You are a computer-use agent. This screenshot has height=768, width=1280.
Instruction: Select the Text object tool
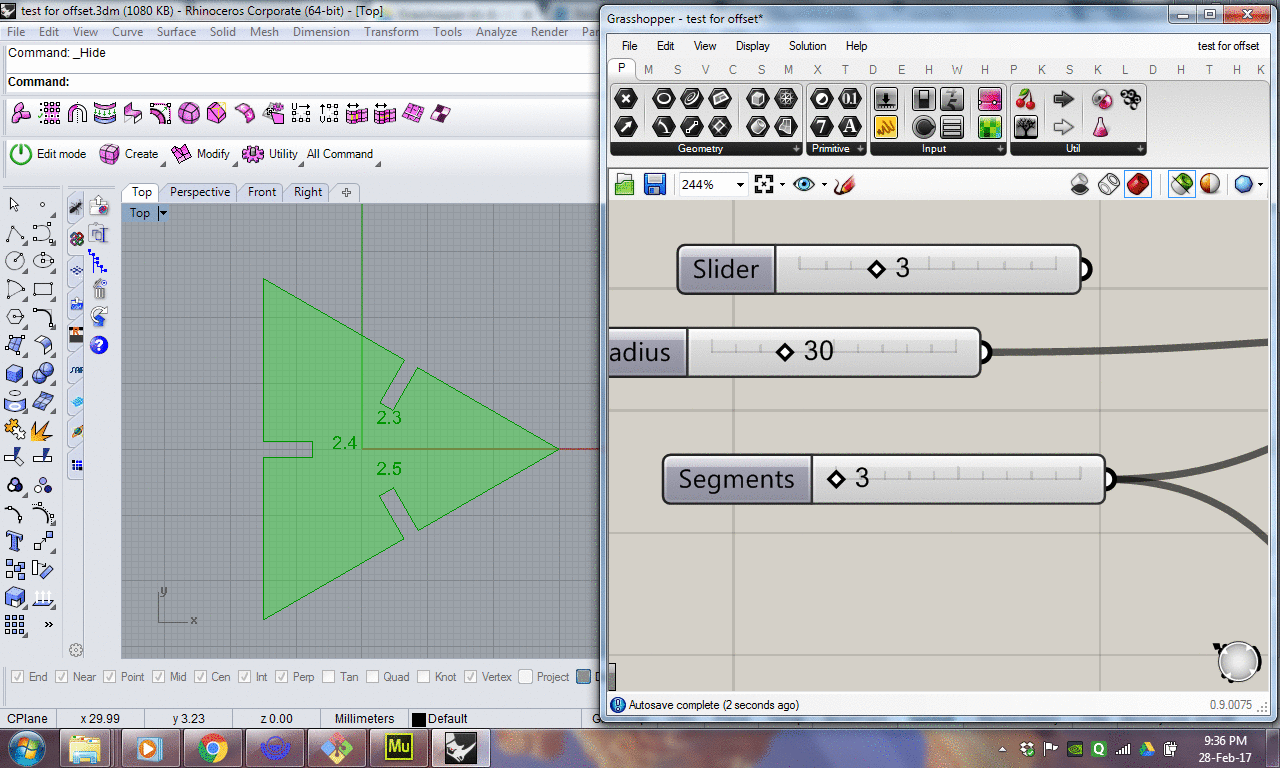point(15,542)
